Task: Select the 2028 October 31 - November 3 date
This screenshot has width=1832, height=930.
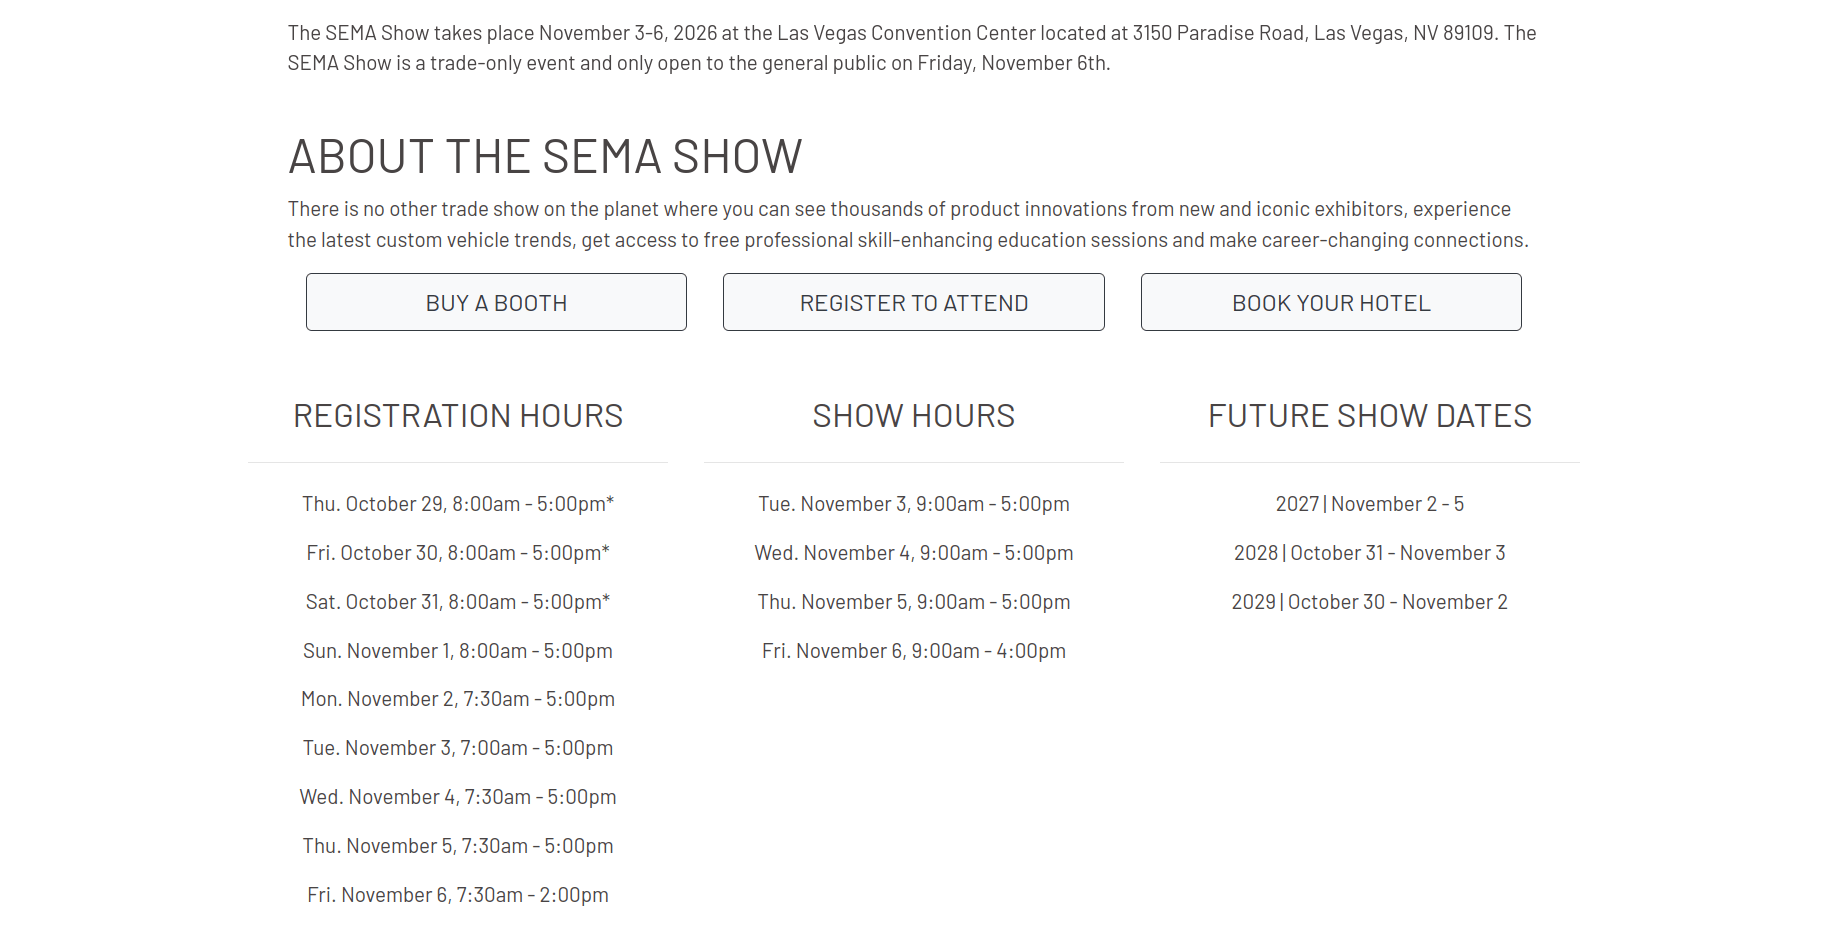Action: [1369, 553]
